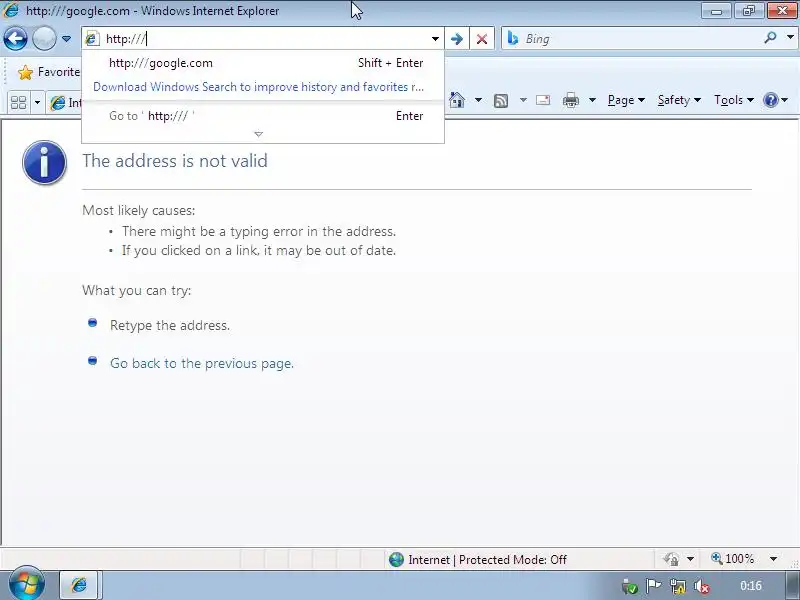Open the Safety menu
Viewport: 800px width, 600px height.
pos(679,100)
